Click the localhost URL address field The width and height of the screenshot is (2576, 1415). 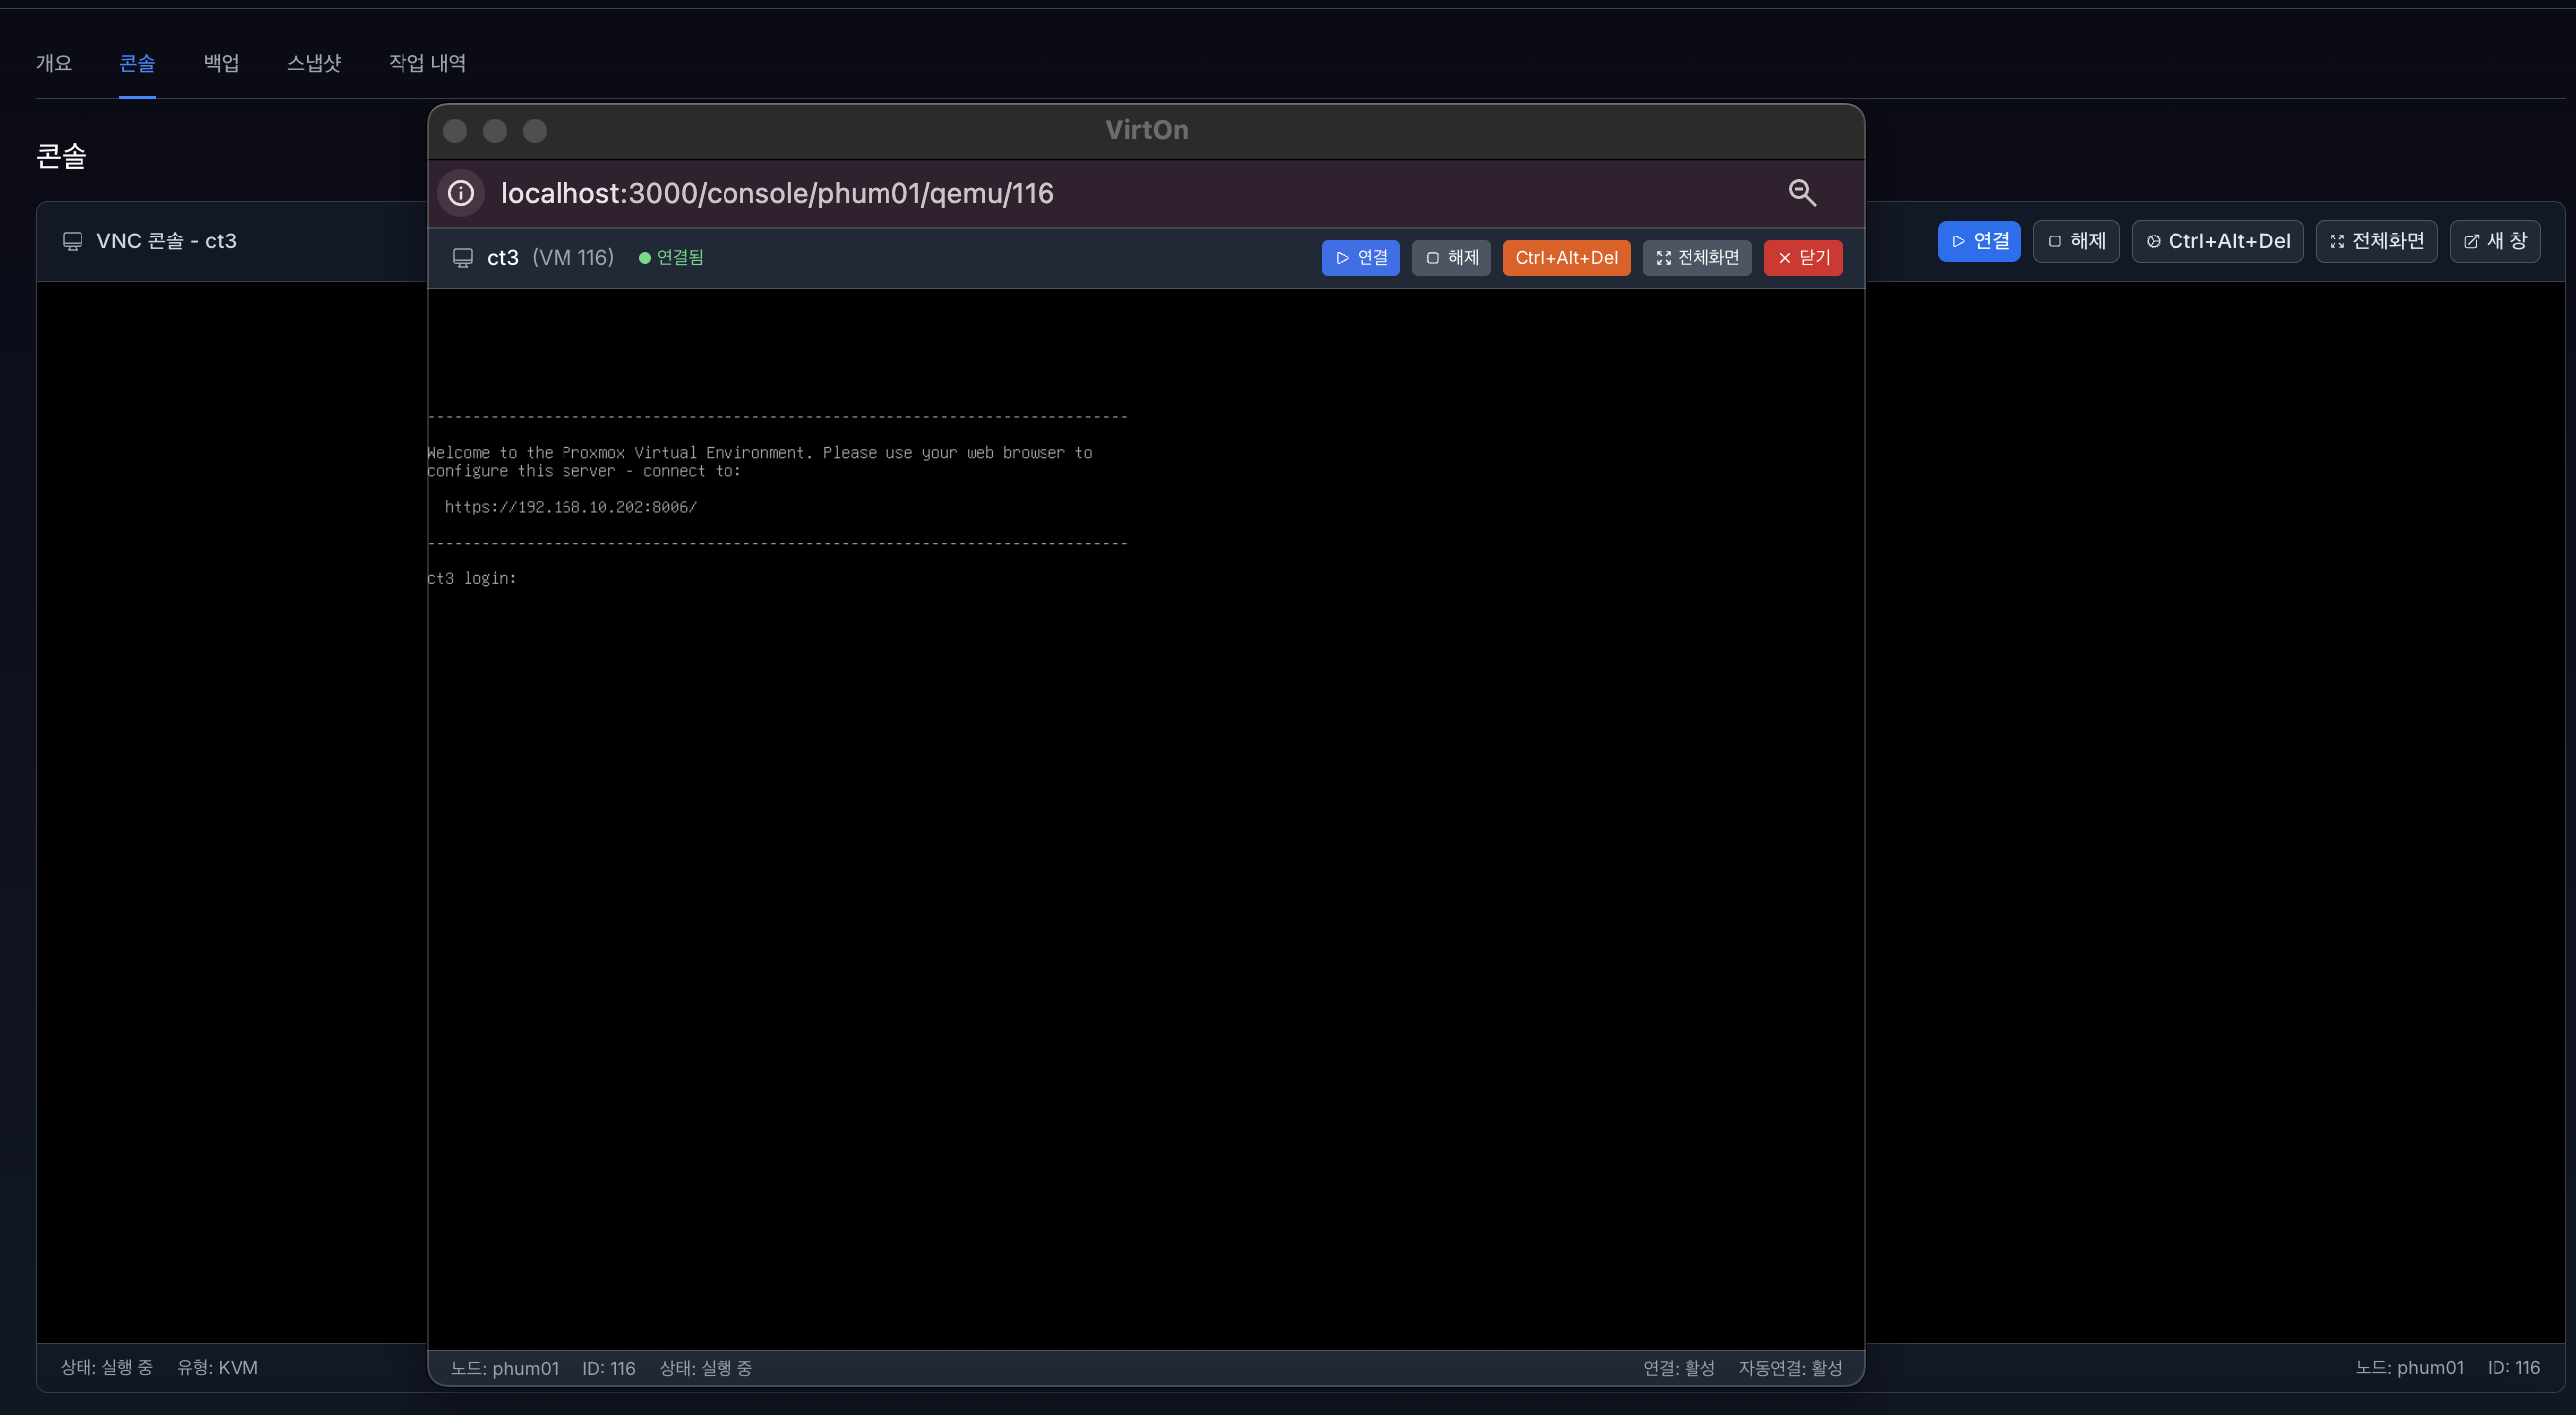(x=777, y=193)
